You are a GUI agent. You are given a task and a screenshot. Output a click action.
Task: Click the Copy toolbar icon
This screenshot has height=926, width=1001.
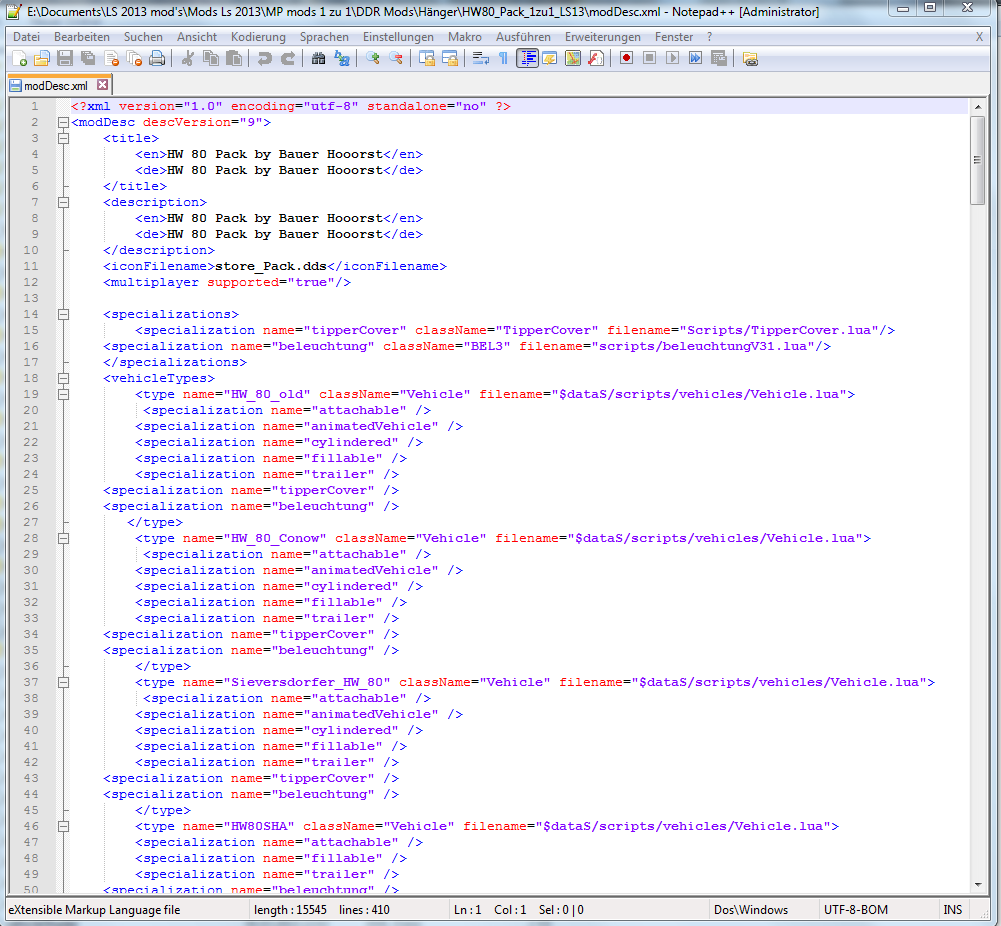[211, 59]
